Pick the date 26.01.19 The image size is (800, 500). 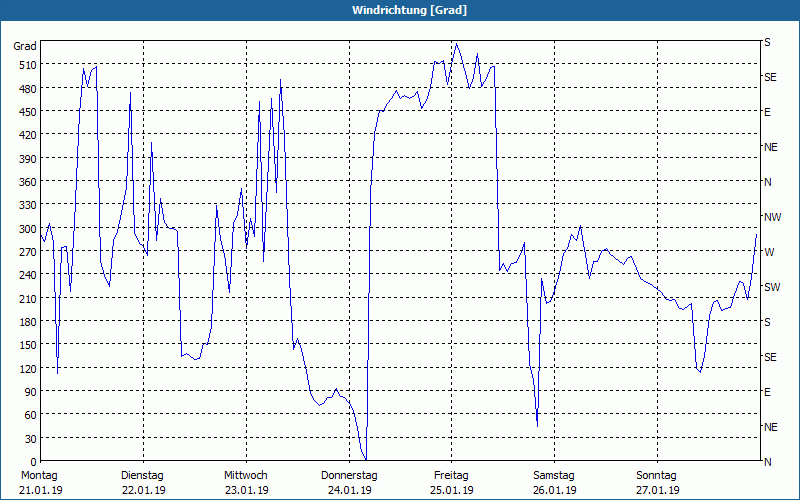pos(555,491)
